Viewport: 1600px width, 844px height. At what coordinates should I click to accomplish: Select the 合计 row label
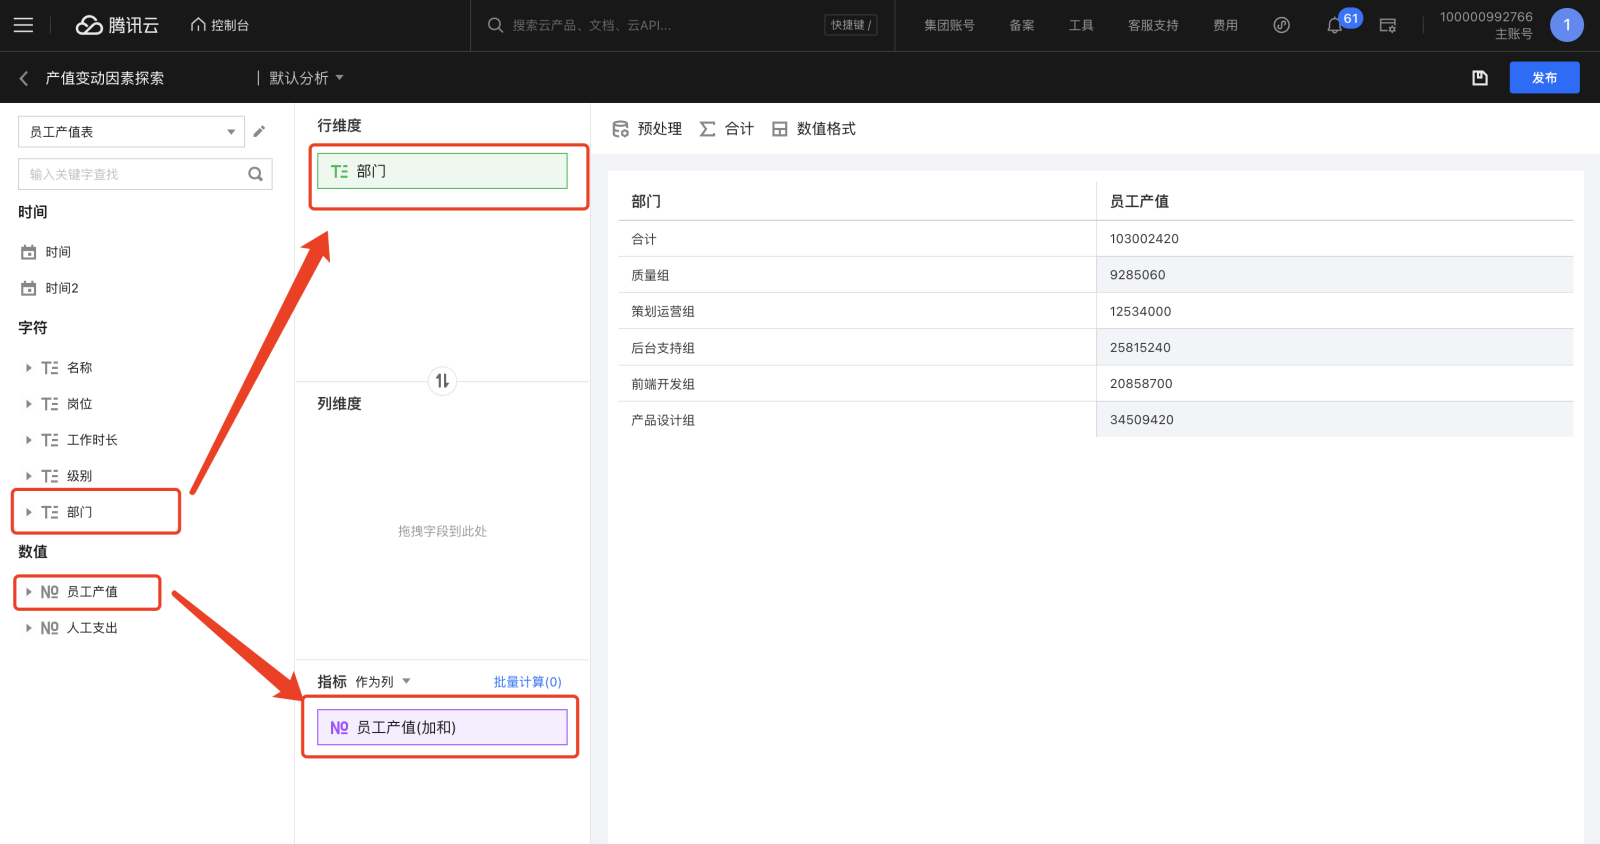point(644,239)
